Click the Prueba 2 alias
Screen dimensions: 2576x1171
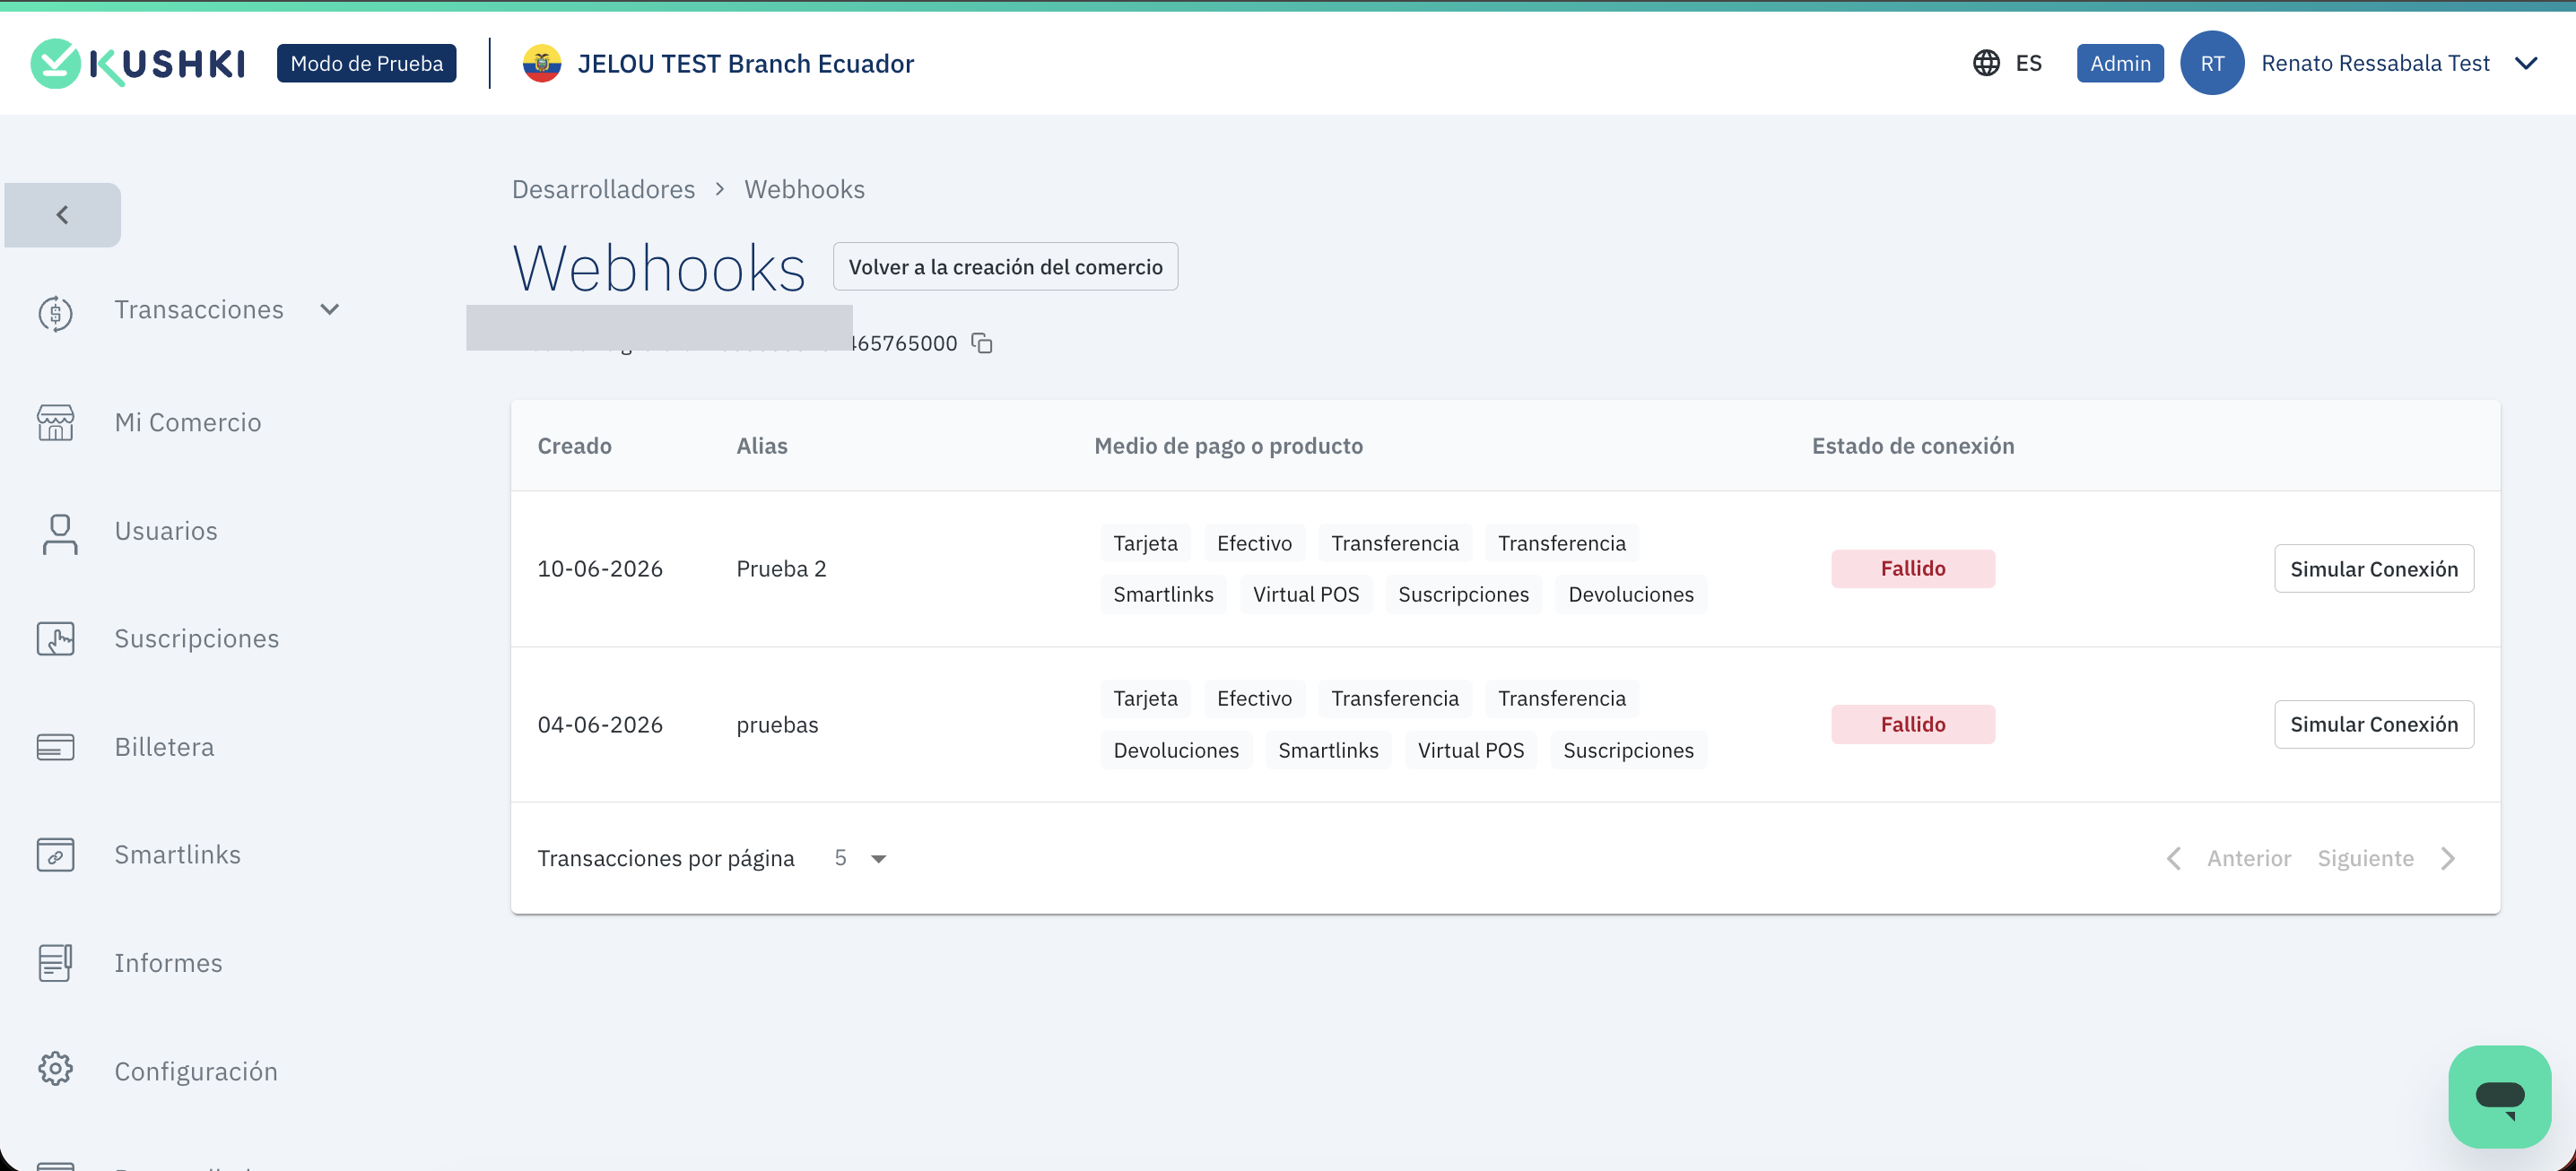click(x=781, y=569)
